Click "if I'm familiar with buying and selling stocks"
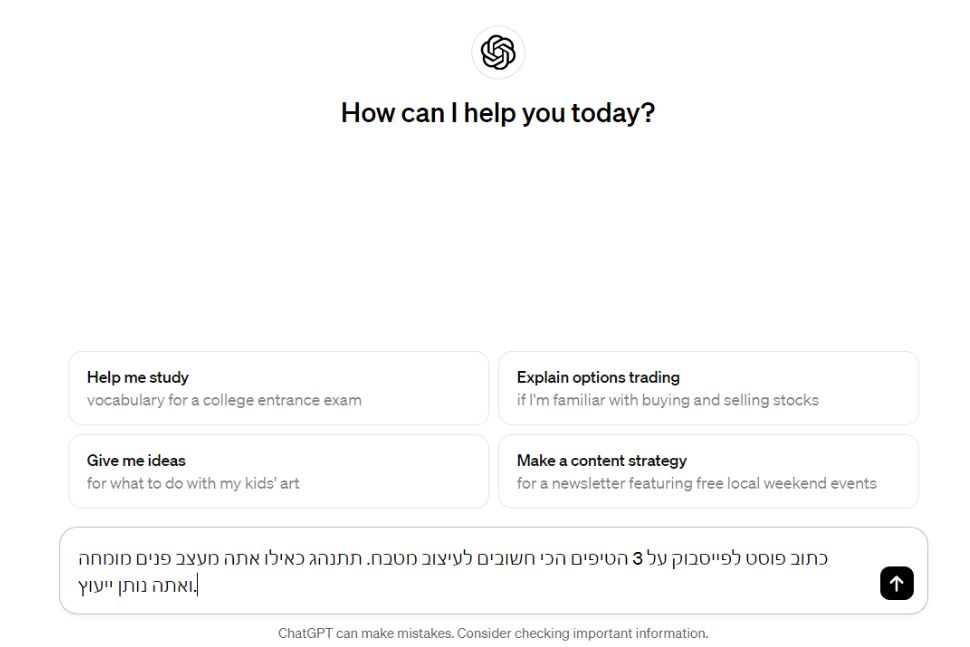The height and width of the screenshot is (647, 970). point(667,400)
